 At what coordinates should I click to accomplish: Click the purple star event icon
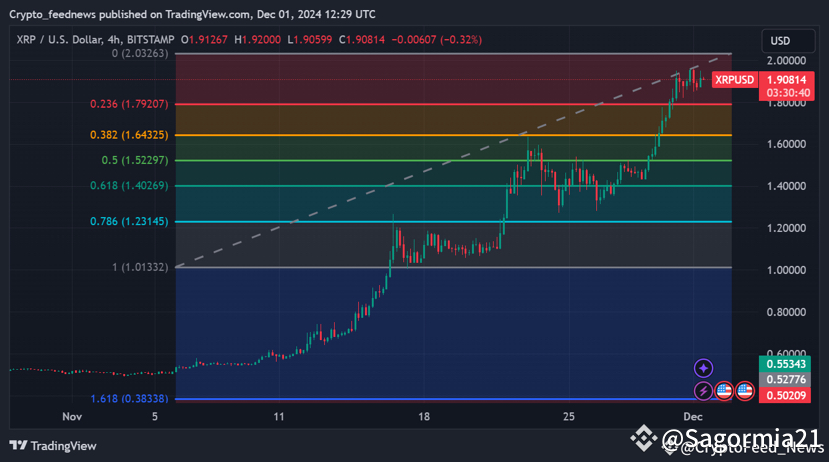click(703, 368)
